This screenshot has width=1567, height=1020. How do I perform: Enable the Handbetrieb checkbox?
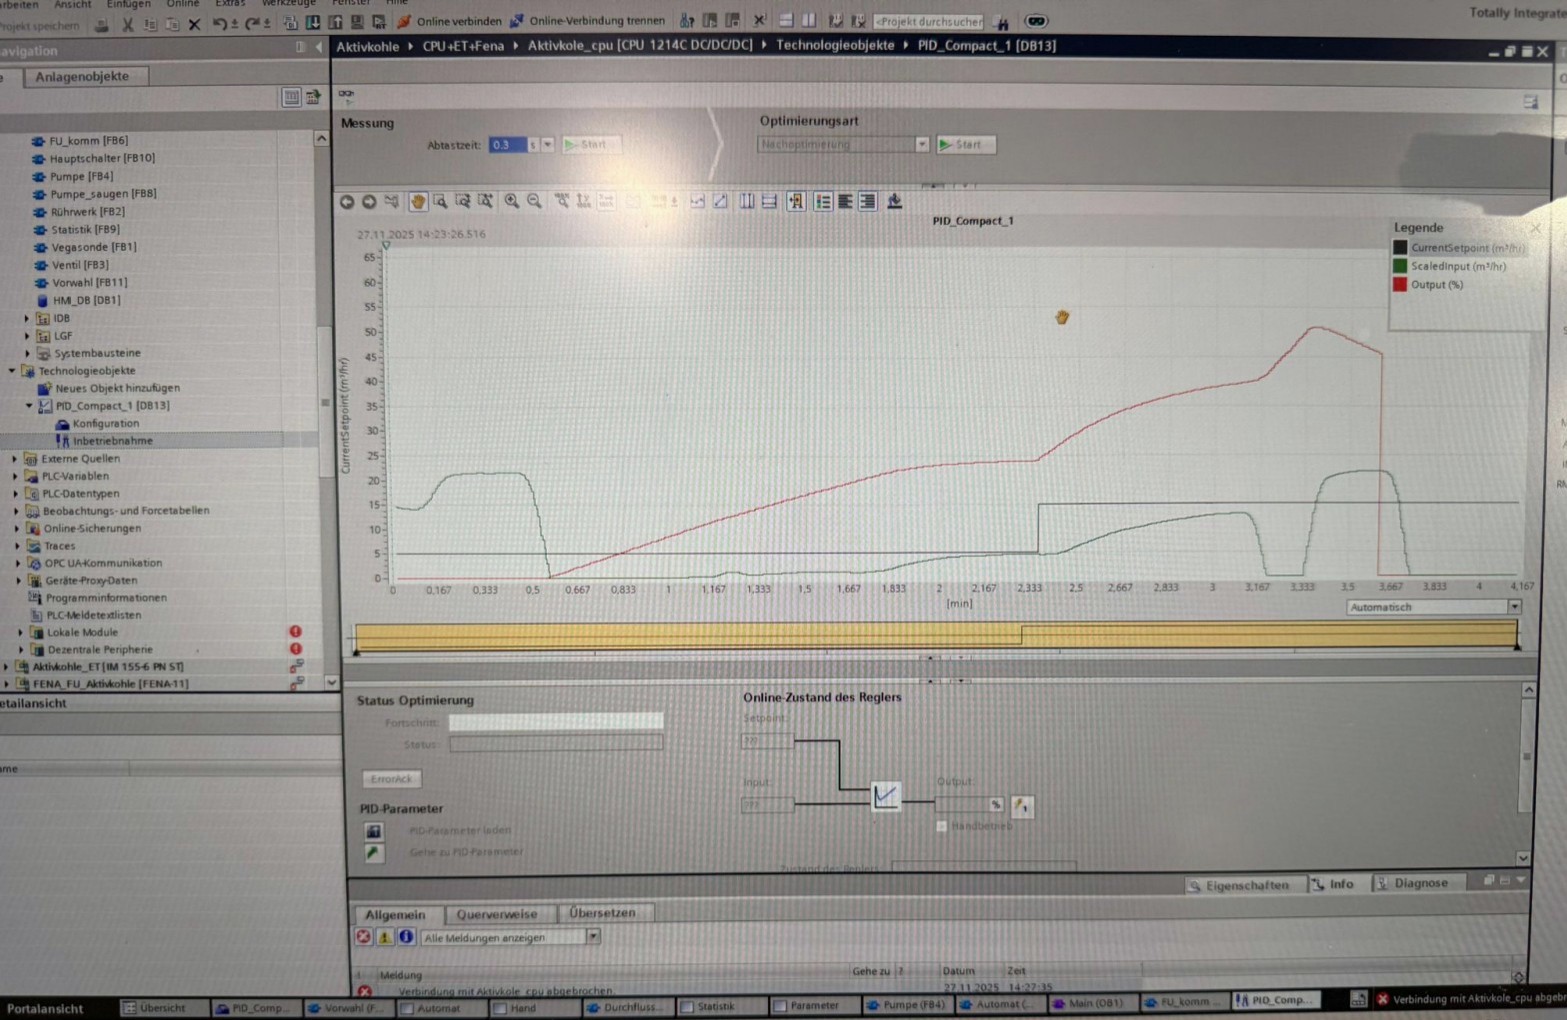[x=942, y=826]
